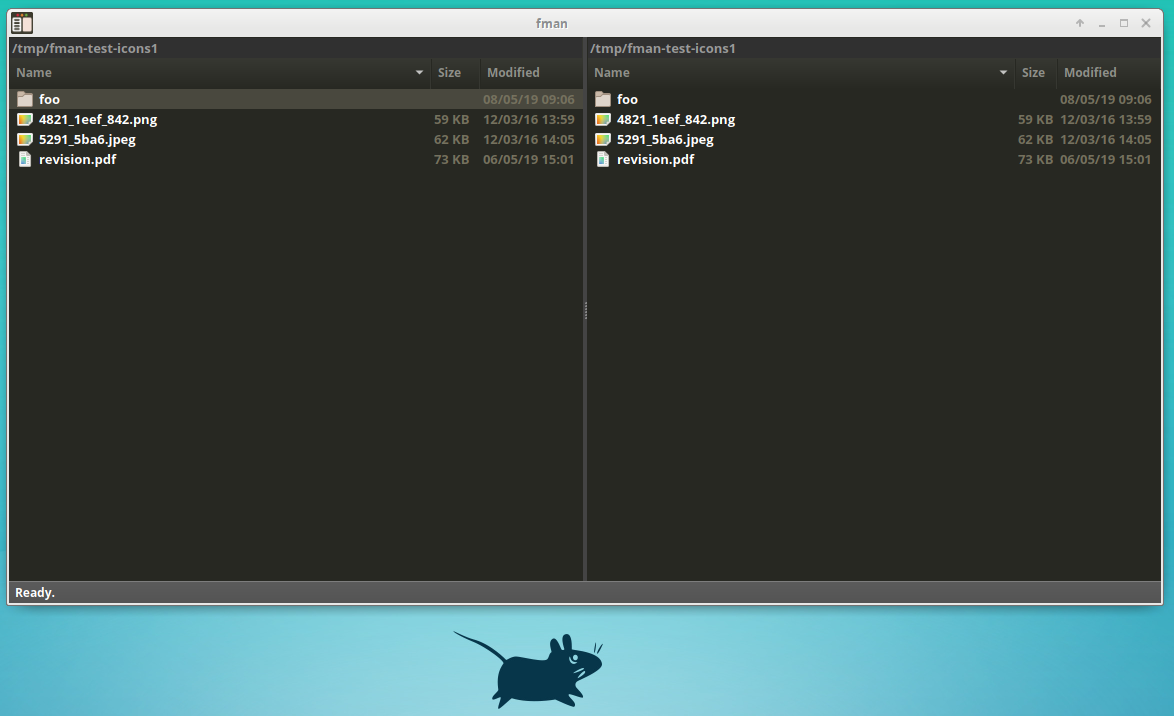Click the up arrow in the title bar

(x=1079, y=22)
